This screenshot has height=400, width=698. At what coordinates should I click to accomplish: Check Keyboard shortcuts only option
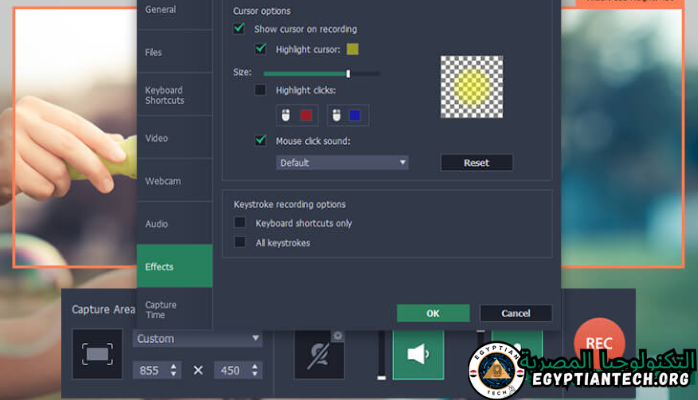240,223
